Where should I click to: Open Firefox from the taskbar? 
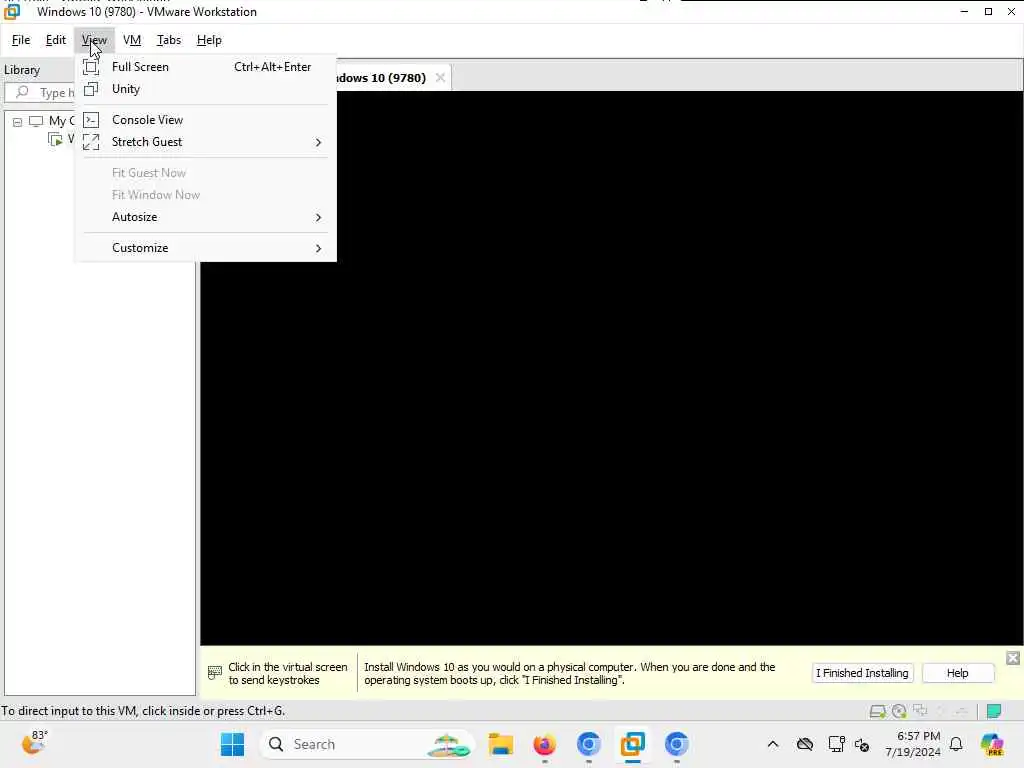(545, 744)
